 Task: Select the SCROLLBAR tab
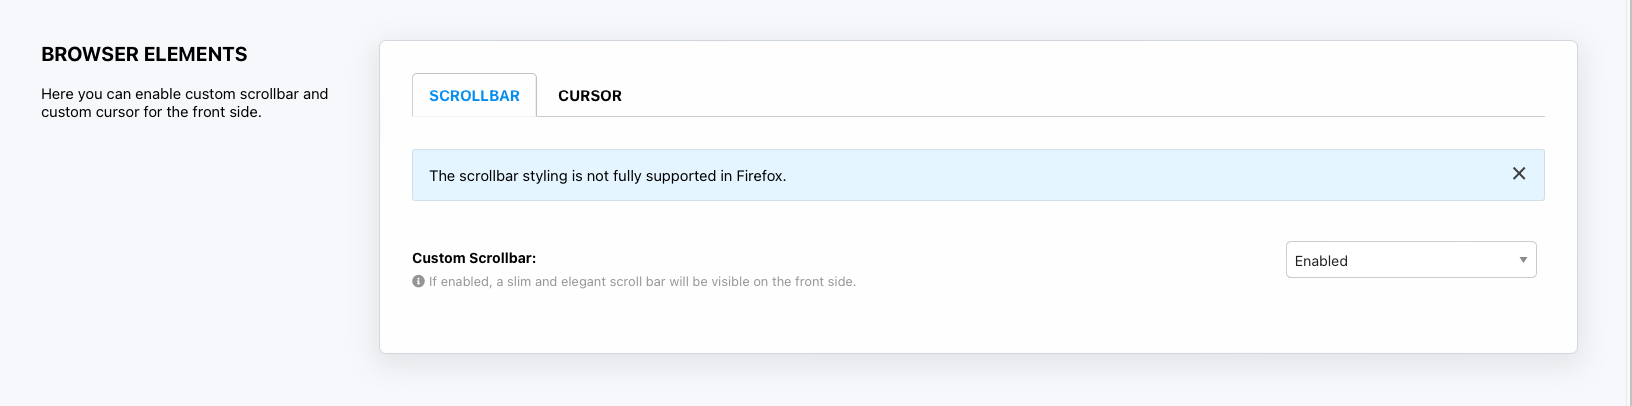click(x=474, y=96)
